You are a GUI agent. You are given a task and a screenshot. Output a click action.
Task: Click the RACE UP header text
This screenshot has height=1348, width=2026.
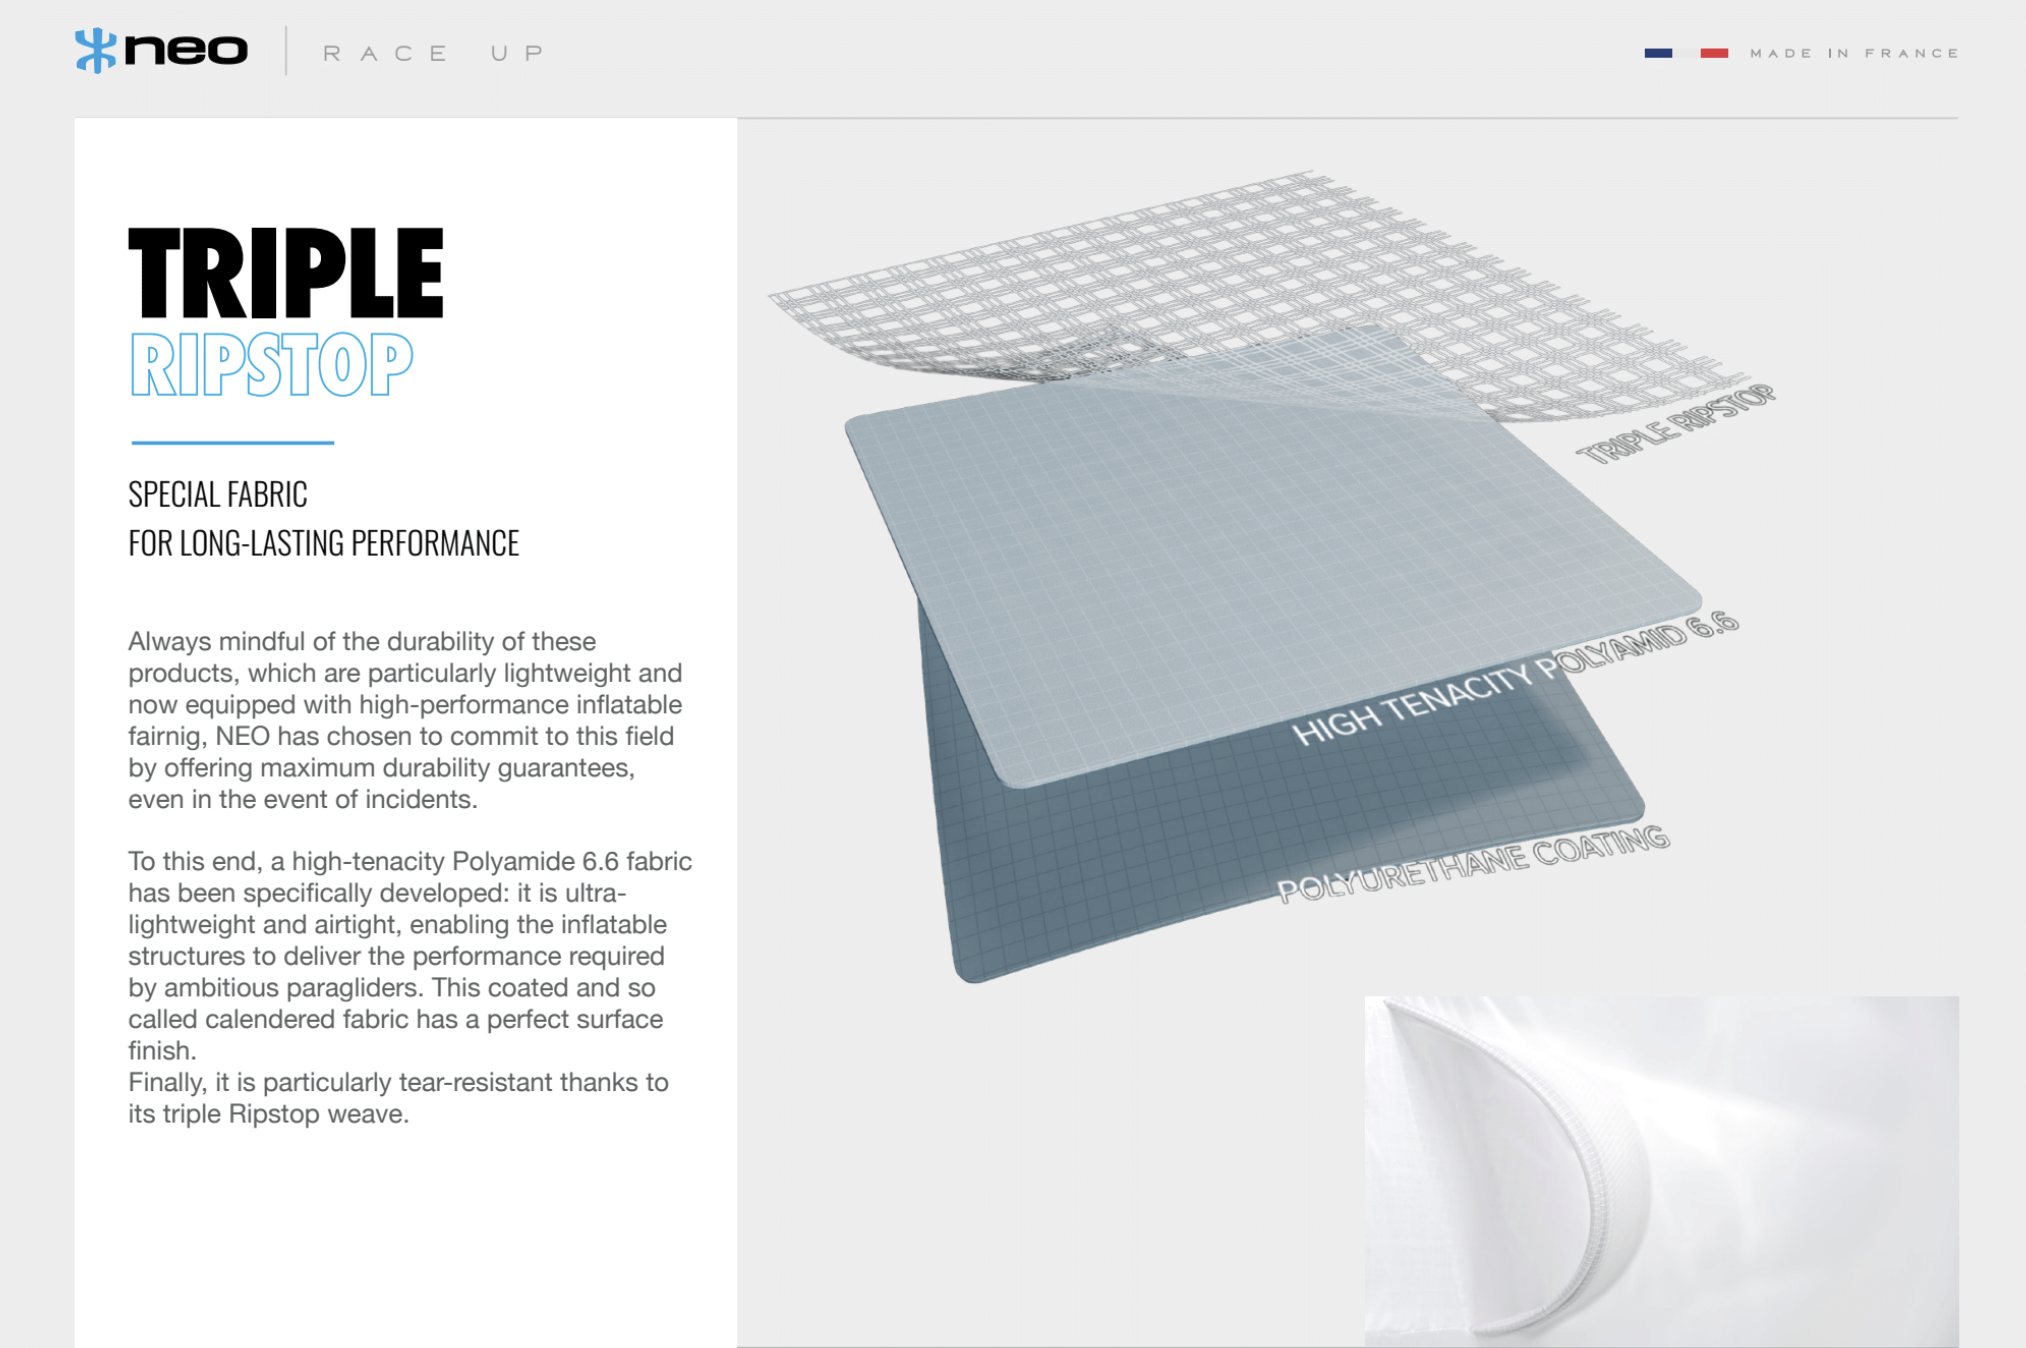click(432, 53)
